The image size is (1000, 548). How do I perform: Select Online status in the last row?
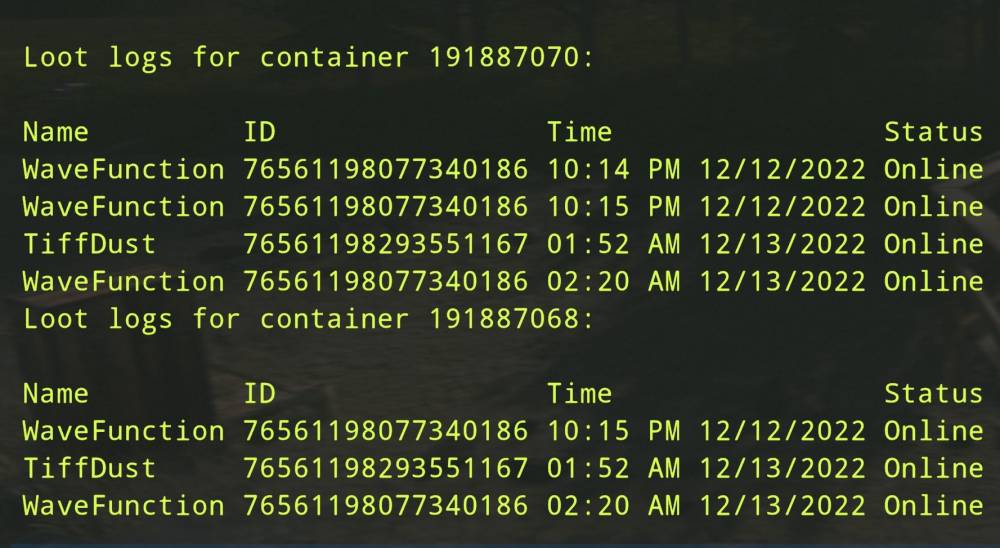pyautogui.click(x=933, y=506)
